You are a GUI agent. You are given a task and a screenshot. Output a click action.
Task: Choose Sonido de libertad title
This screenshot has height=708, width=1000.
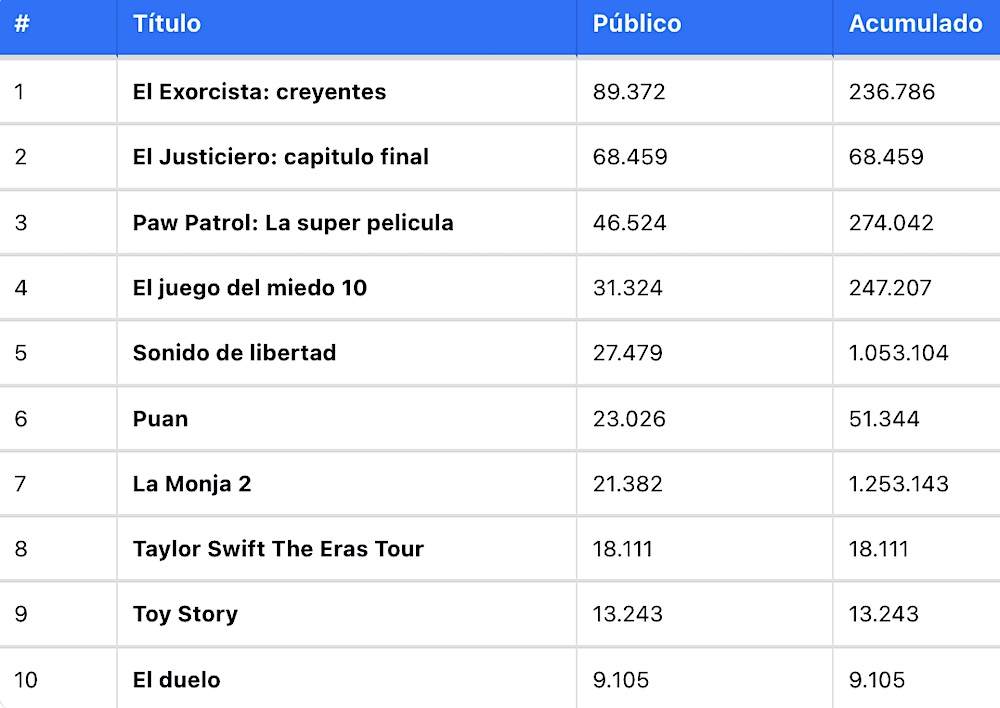pyautogui.click(x=234, y=353)
